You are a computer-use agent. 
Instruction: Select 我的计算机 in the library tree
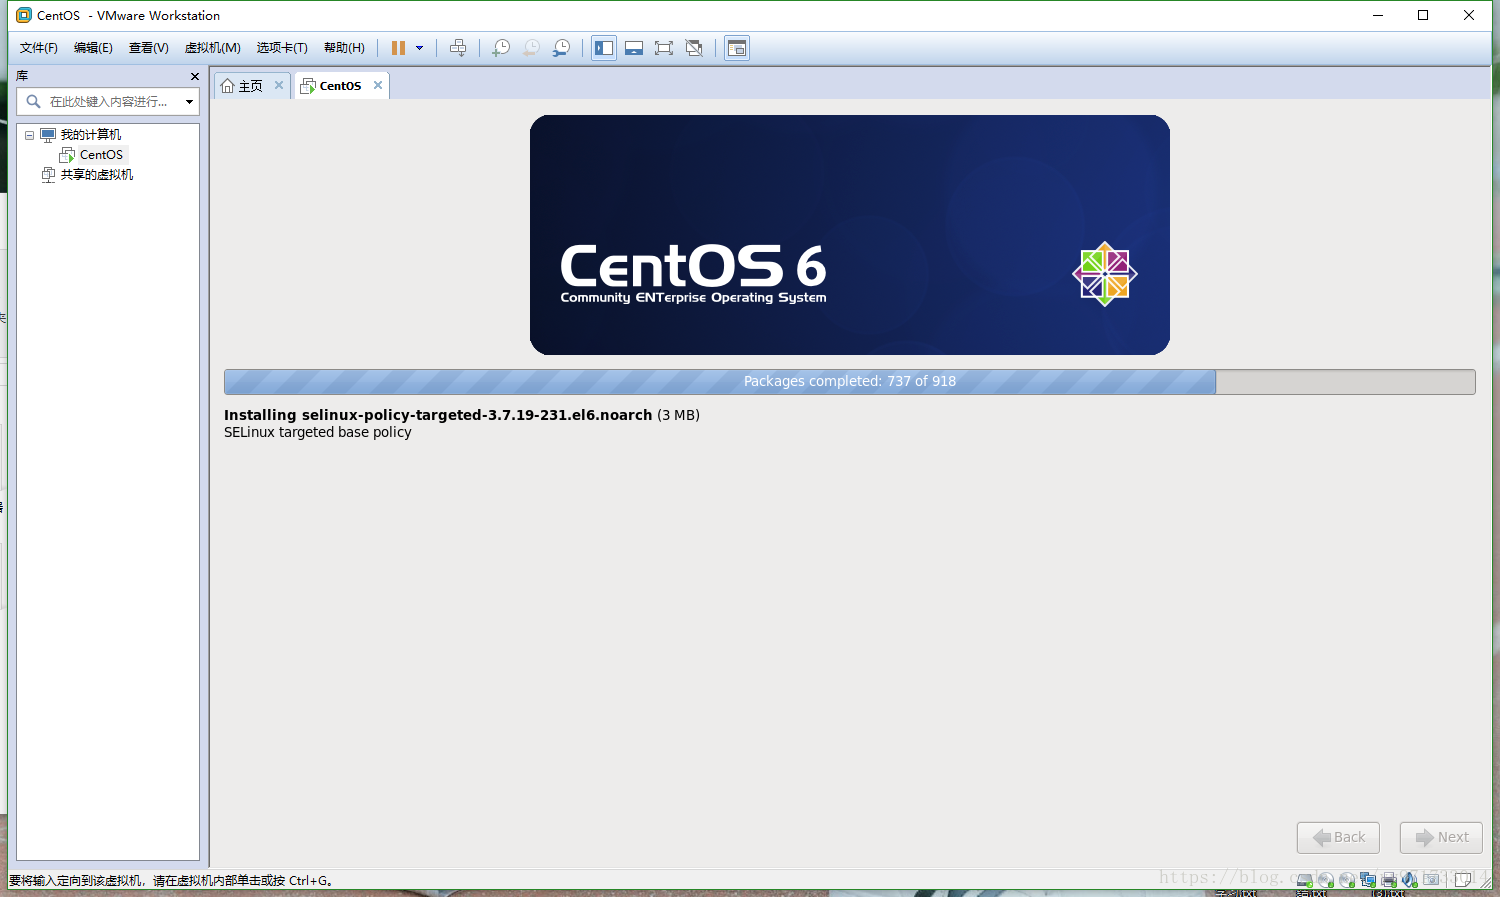(x=90, y=135)
